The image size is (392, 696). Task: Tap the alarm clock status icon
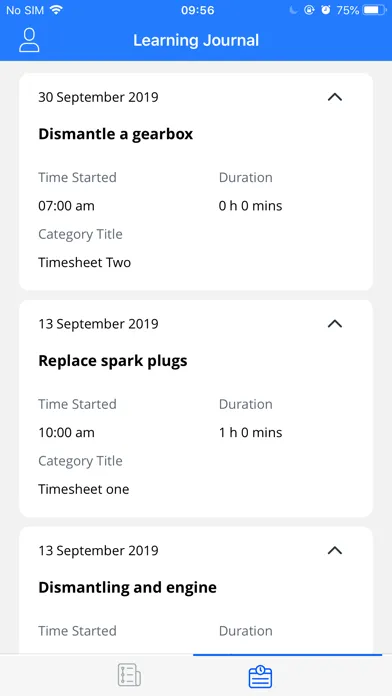(x=326, y=10)
